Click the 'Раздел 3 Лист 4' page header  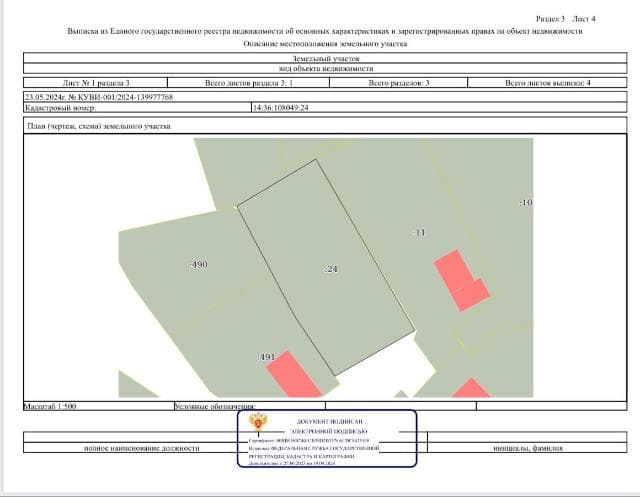(565, 19)
